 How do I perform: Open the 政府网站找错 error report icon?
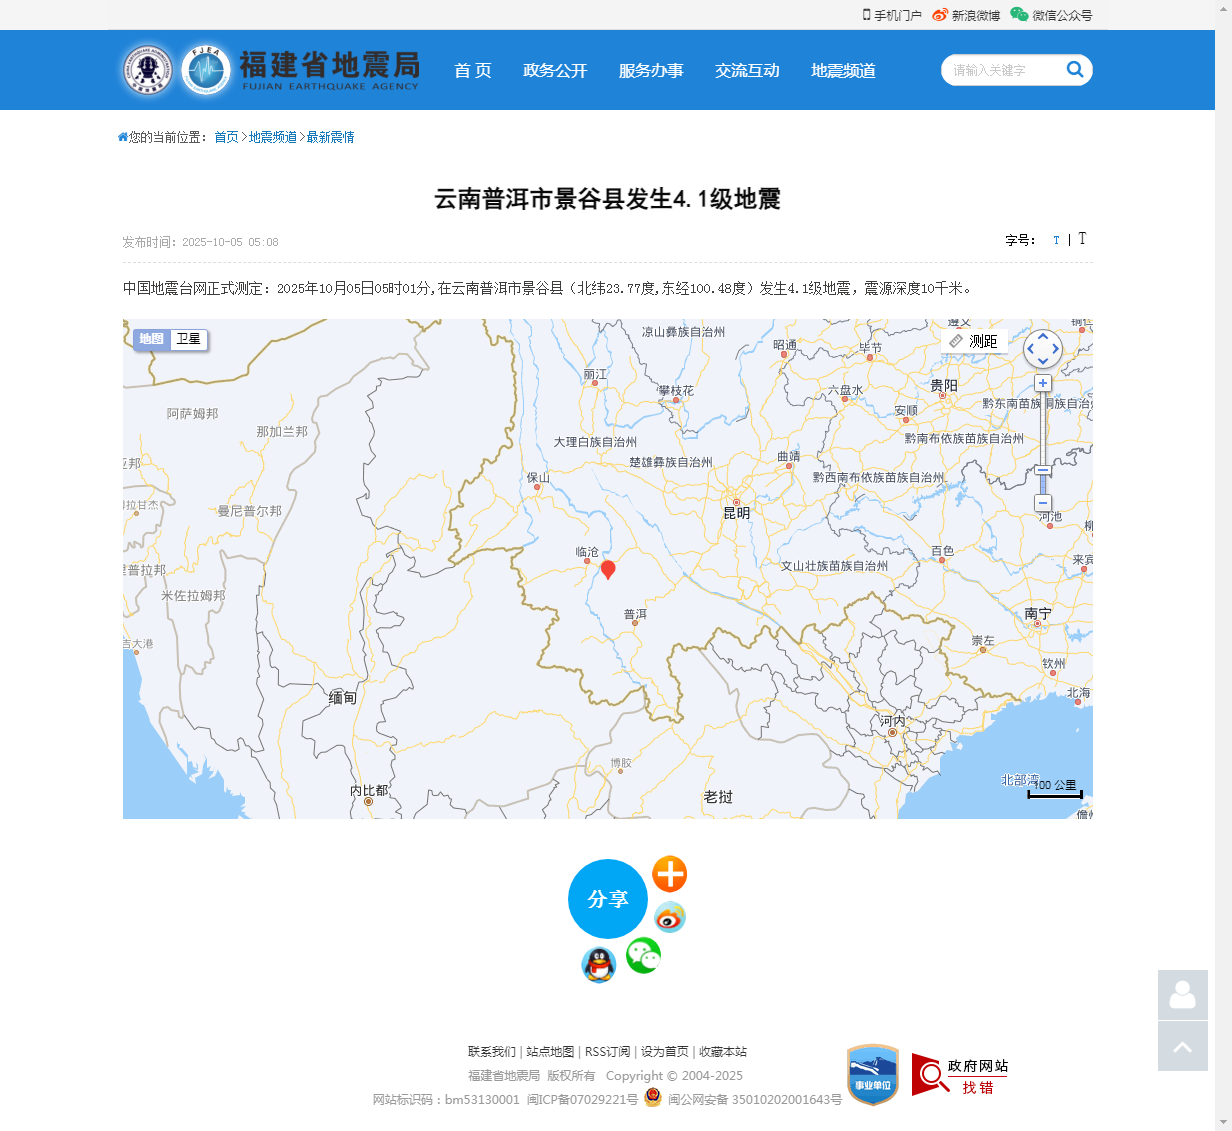[x=960, y=1075]
